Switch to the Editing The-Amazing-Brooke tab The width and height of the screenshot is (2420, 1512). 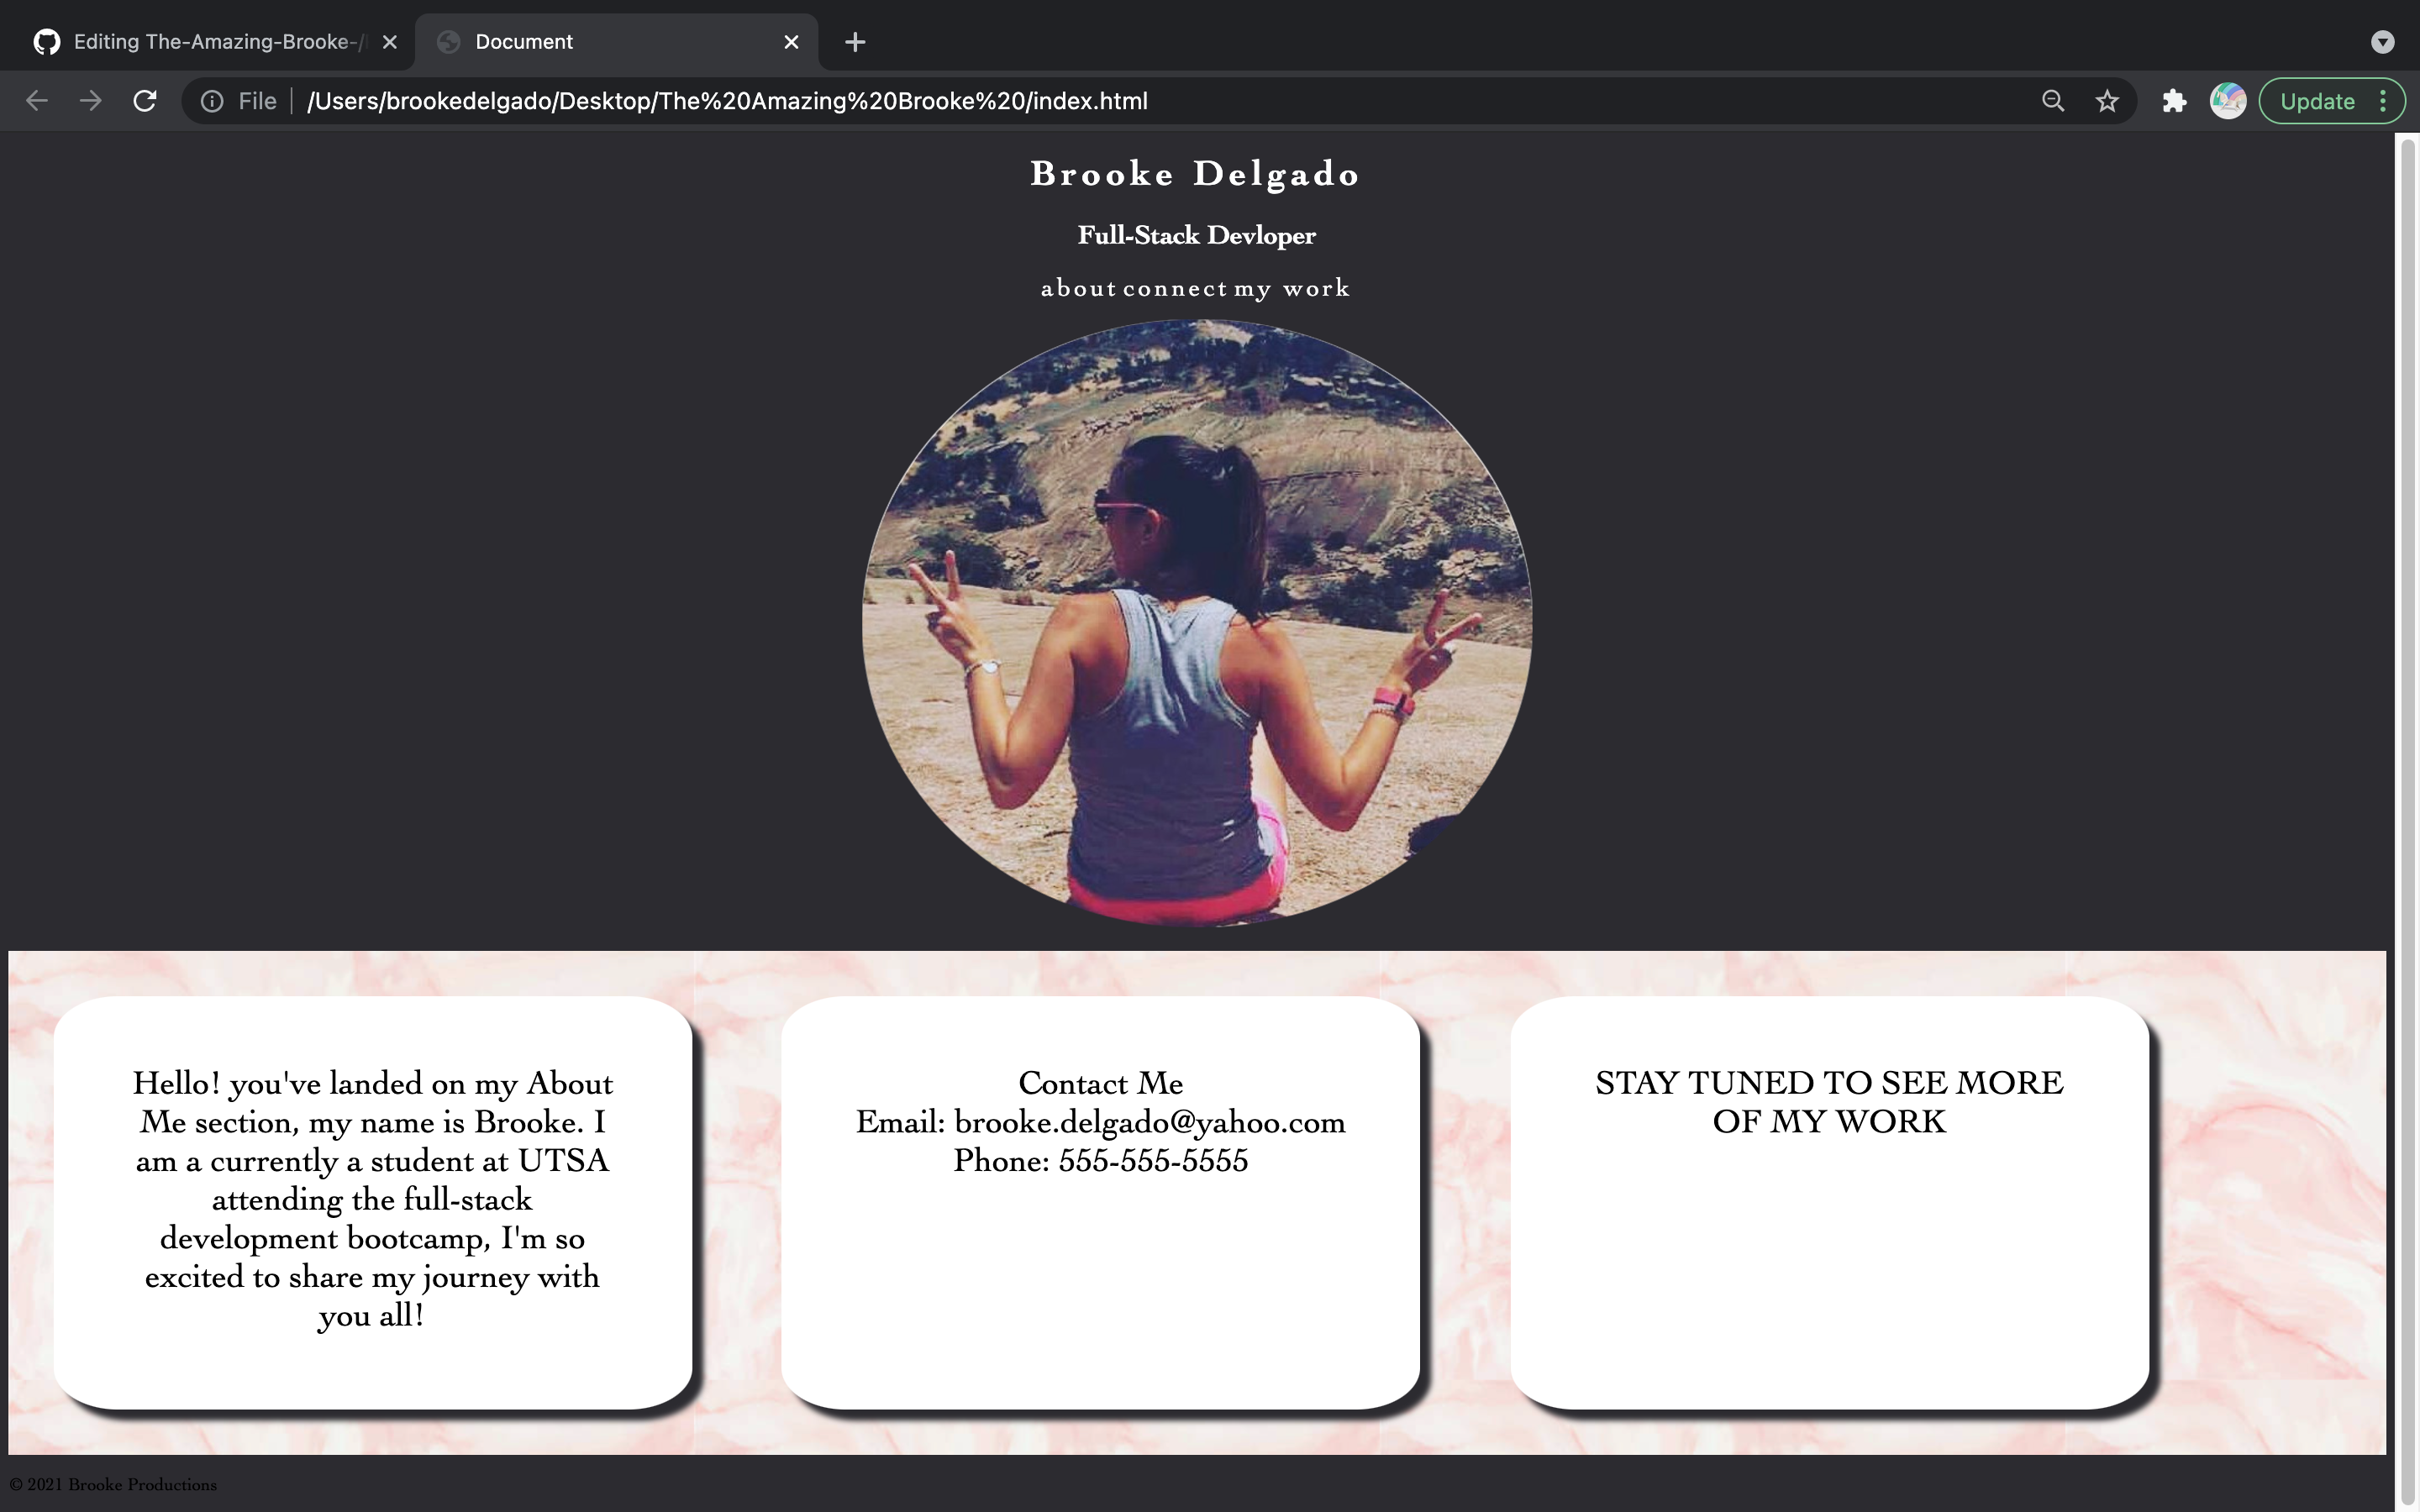(200, 41)
